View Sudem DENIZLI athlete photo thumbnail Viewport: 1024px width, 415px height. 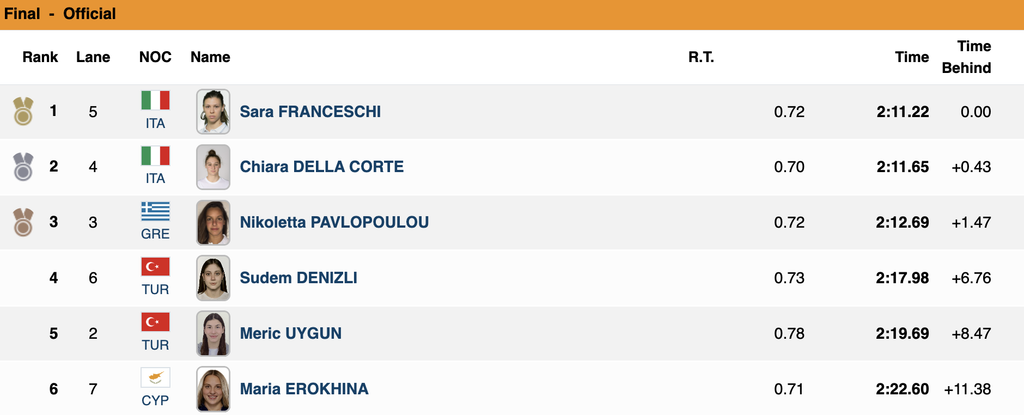(213, 278)
